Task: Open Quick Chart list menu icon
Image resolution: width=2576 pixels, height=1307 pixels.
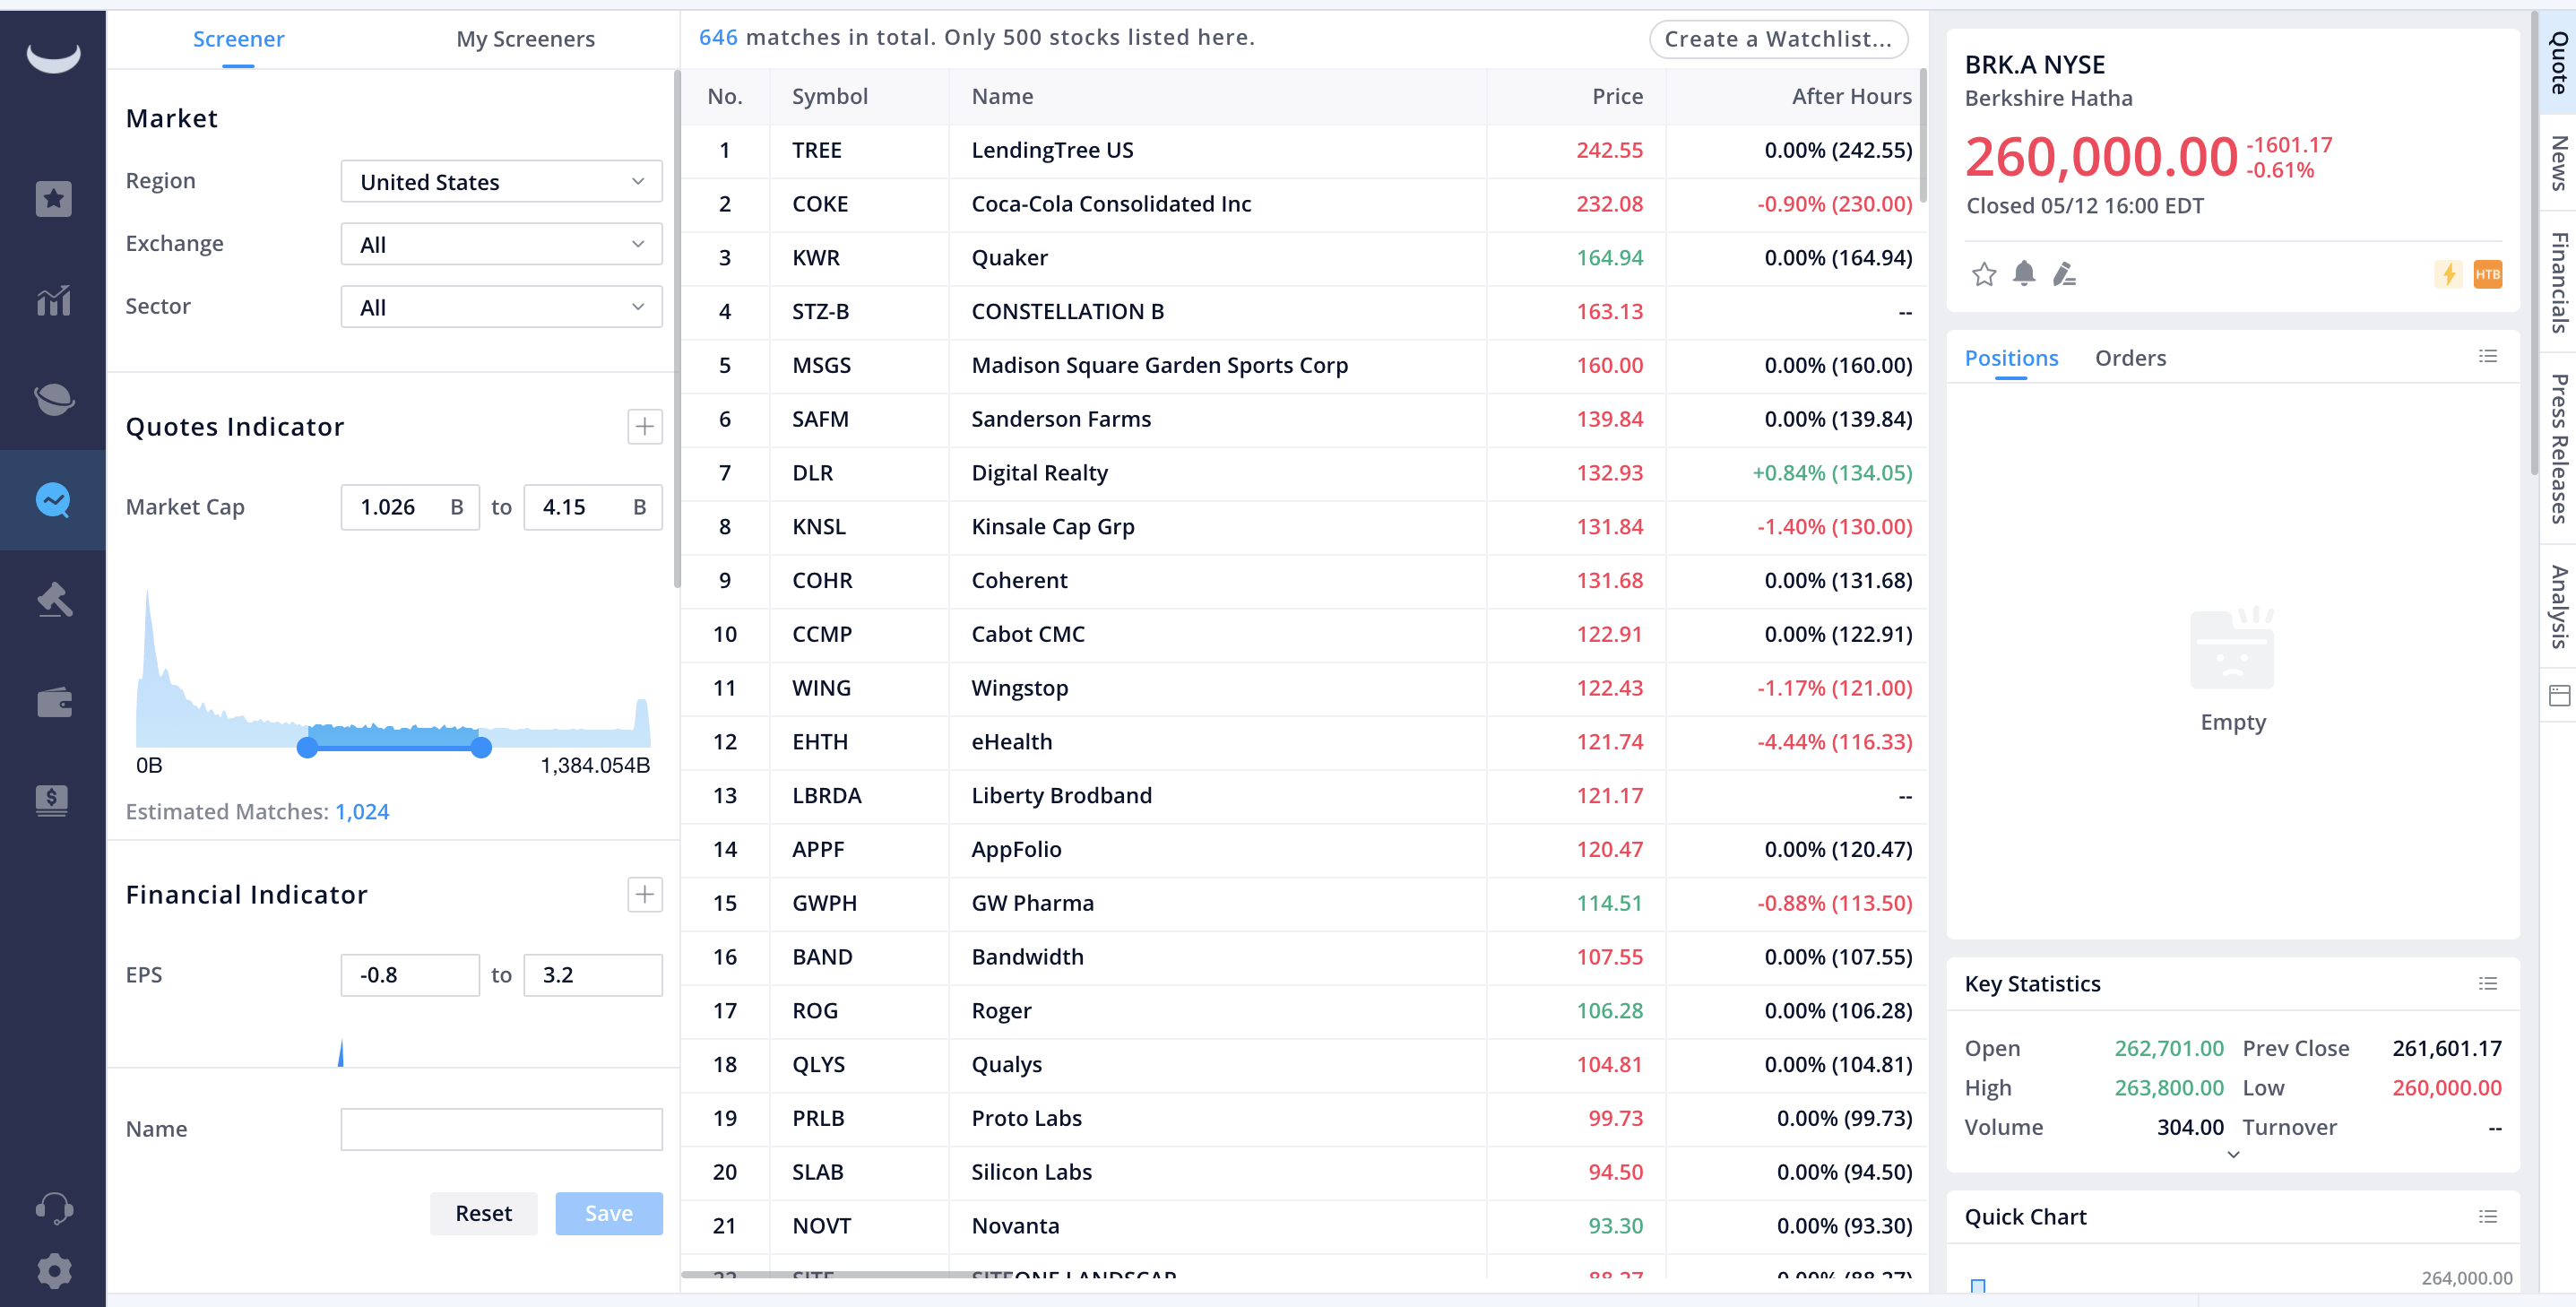Action: (2488, 1217)
